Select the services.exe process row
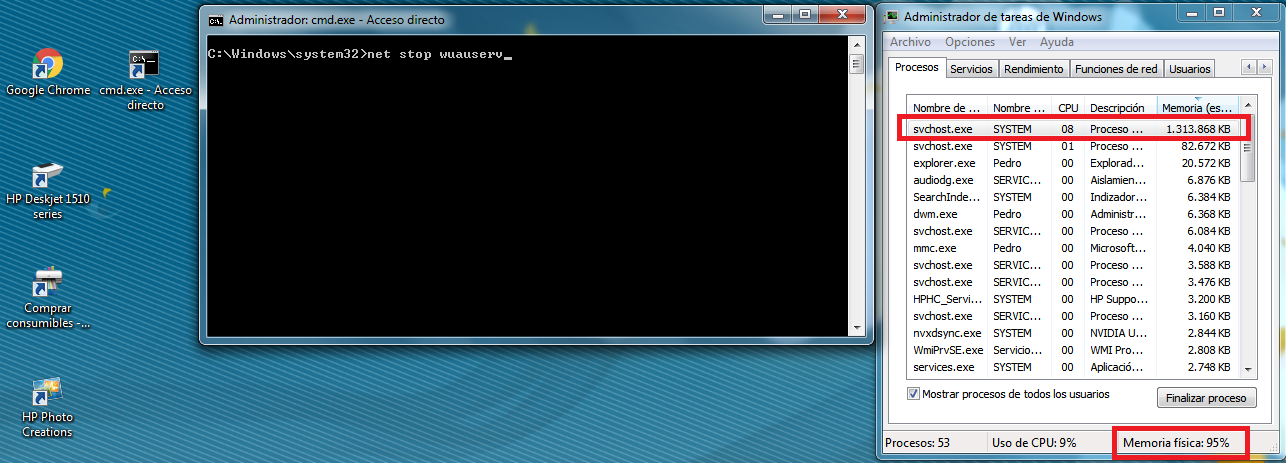Screen dimensions: 1286x463 point(1073,367)
